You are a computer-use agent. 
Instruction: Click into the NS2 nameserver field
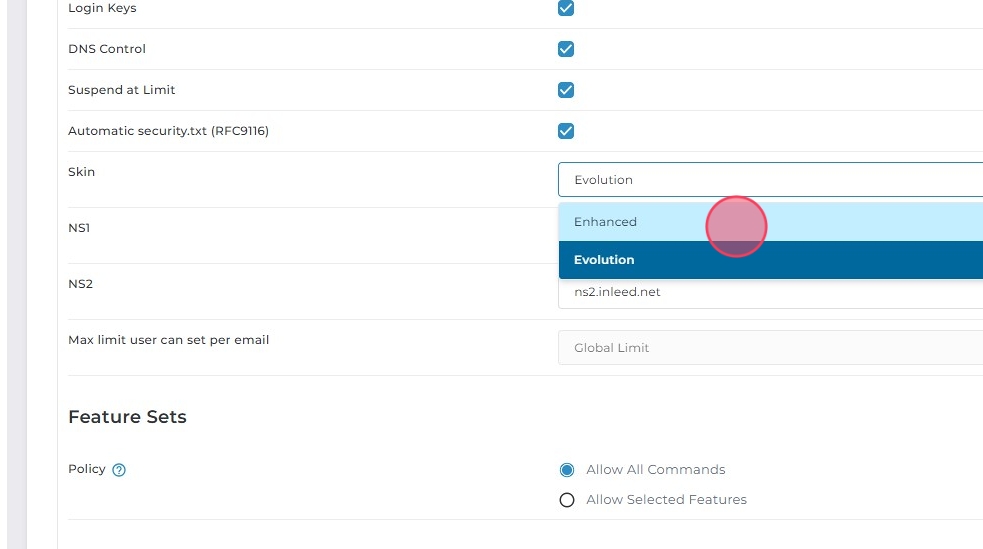[770, 293]
